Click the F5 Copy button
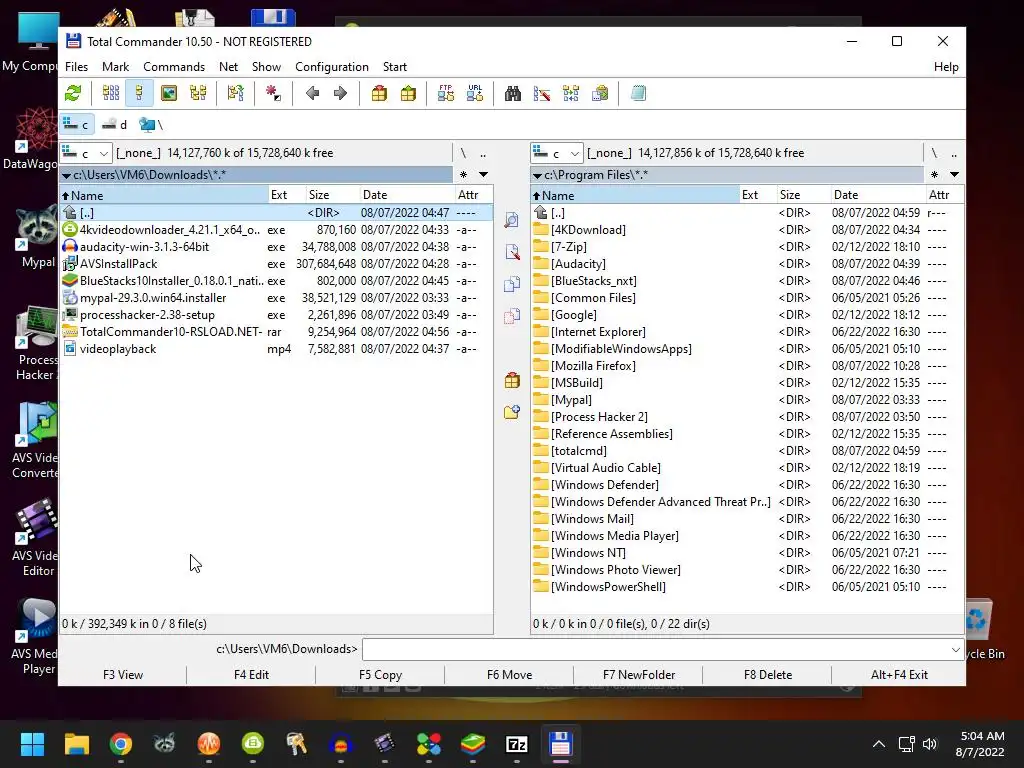The width and height of the screenshot is (1024, 768). (x=380, y=675)
